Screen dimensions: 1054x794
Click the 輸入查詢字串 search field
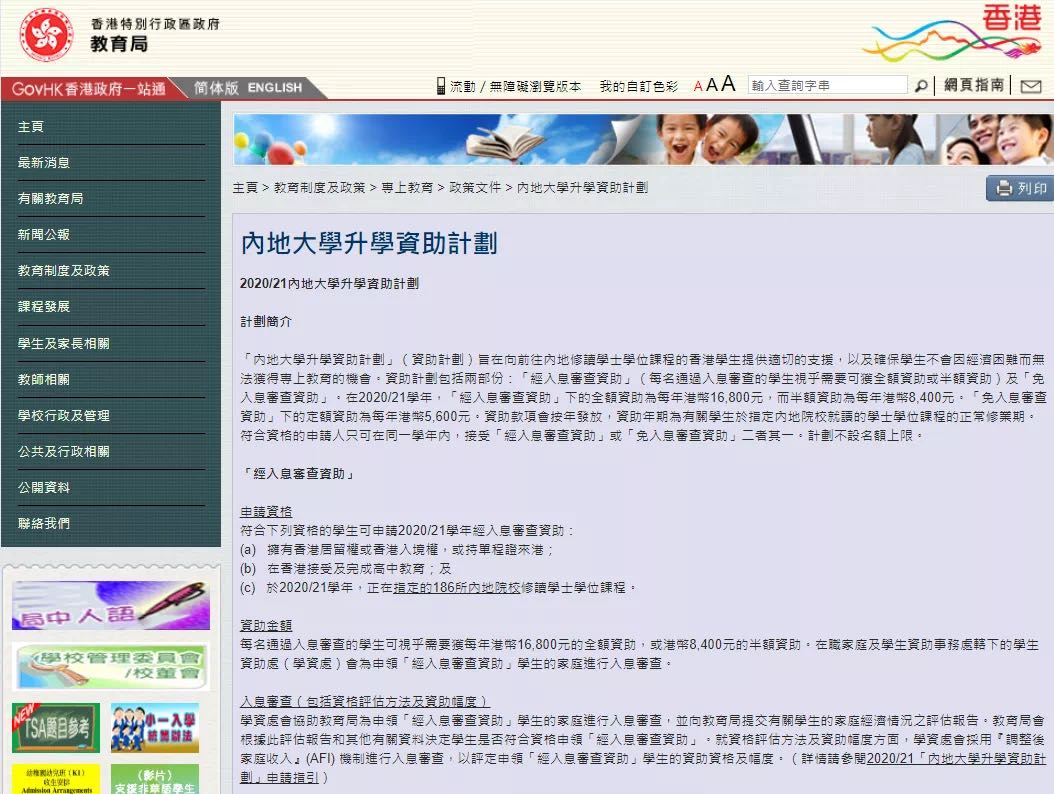[827, 86]
